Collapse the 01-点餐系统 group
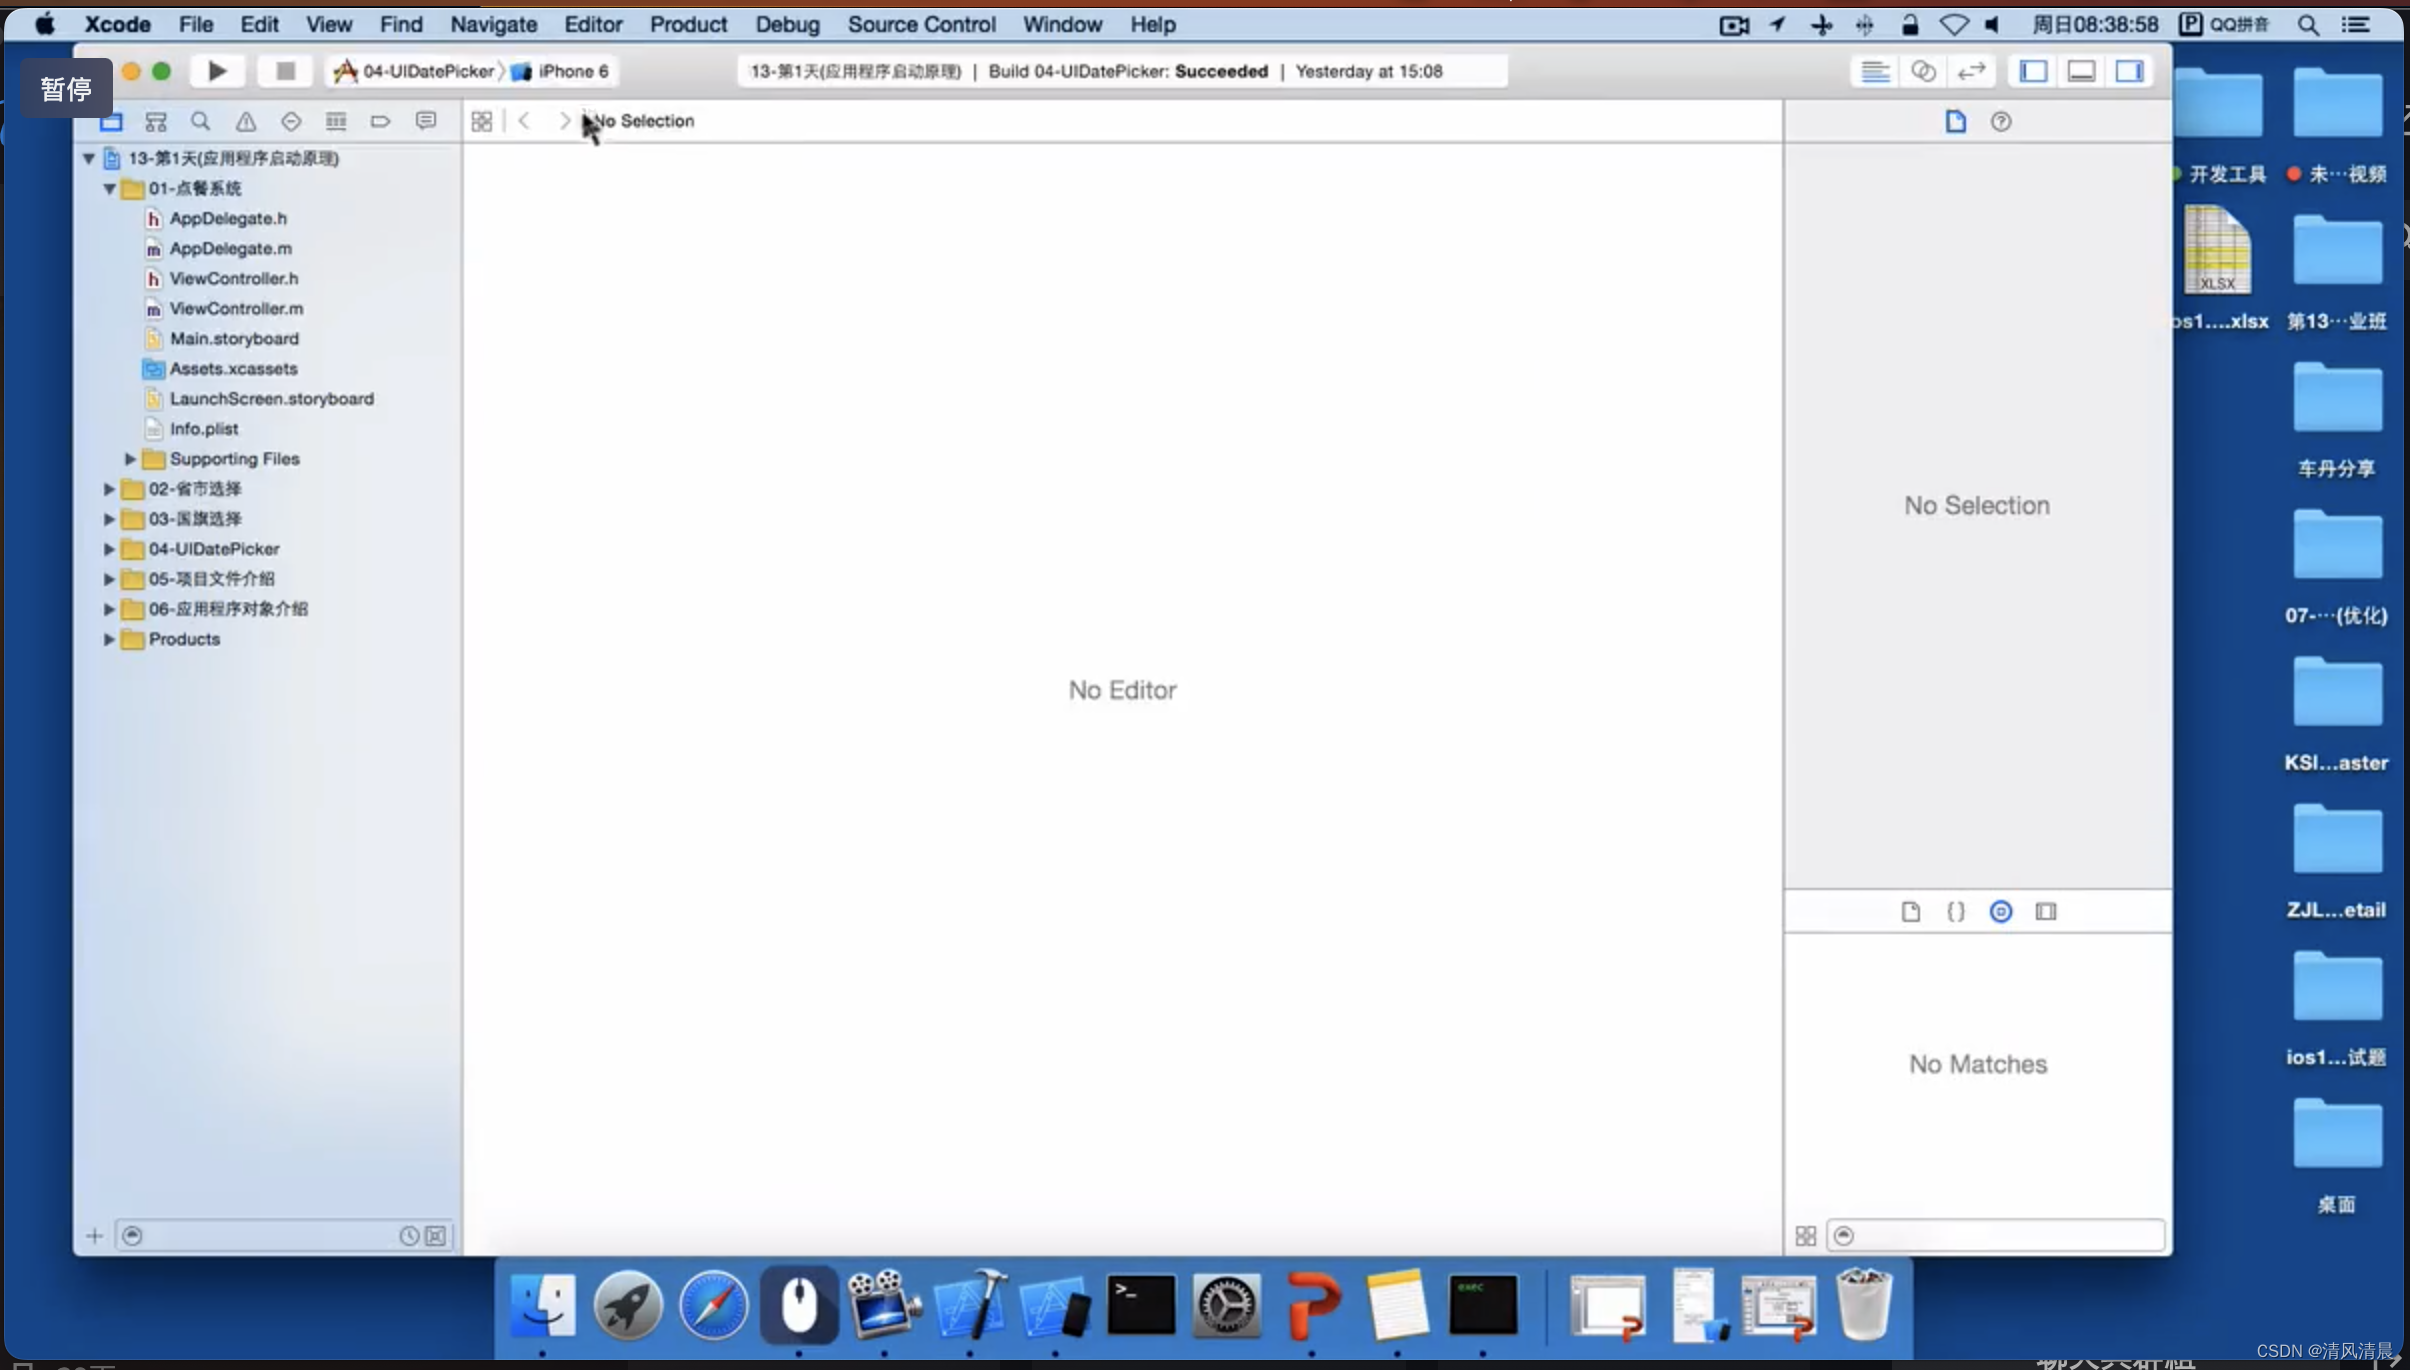 pyautogui.click(x=109, y=188)
